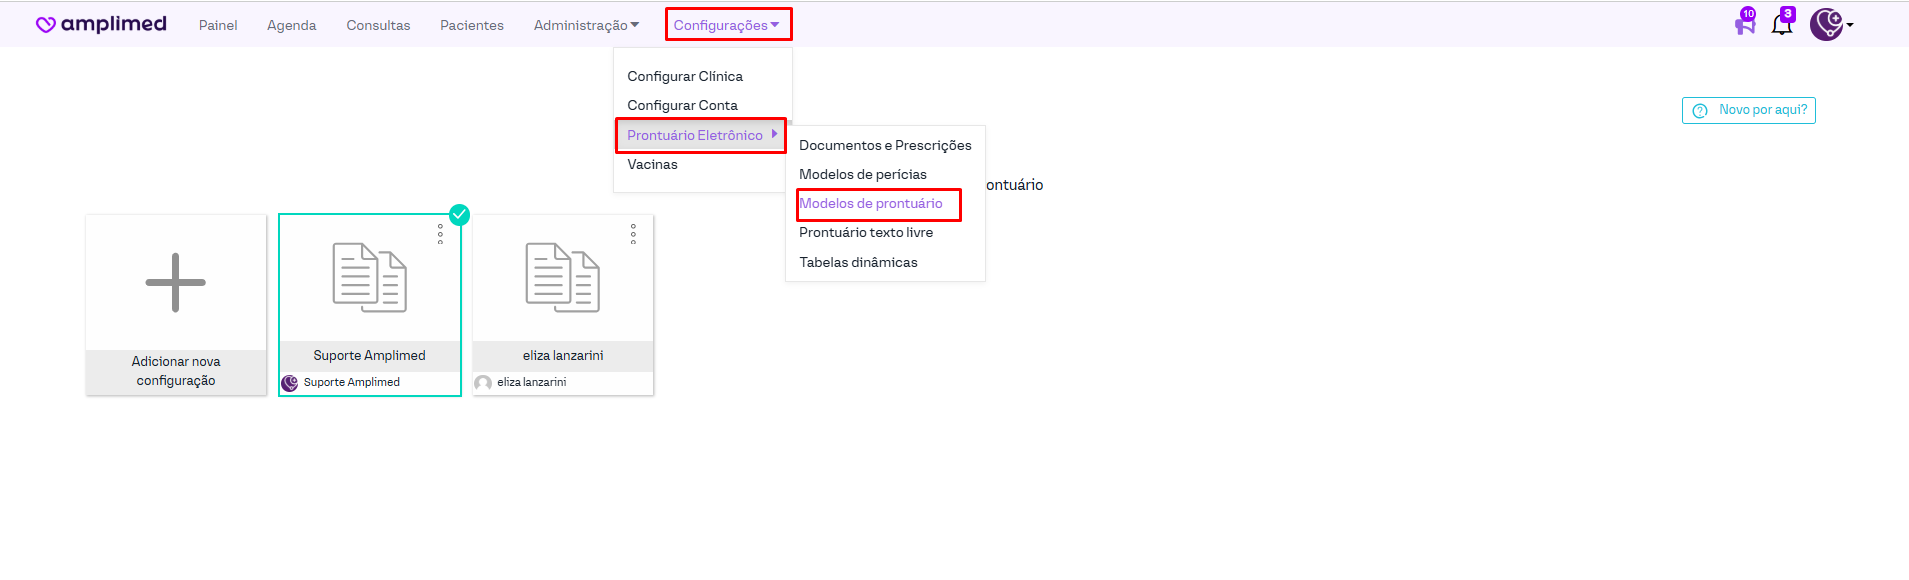The image size is (1909, 580).
Task: Open the user profile avatar menu
Action: click(x=1828, y=25)
